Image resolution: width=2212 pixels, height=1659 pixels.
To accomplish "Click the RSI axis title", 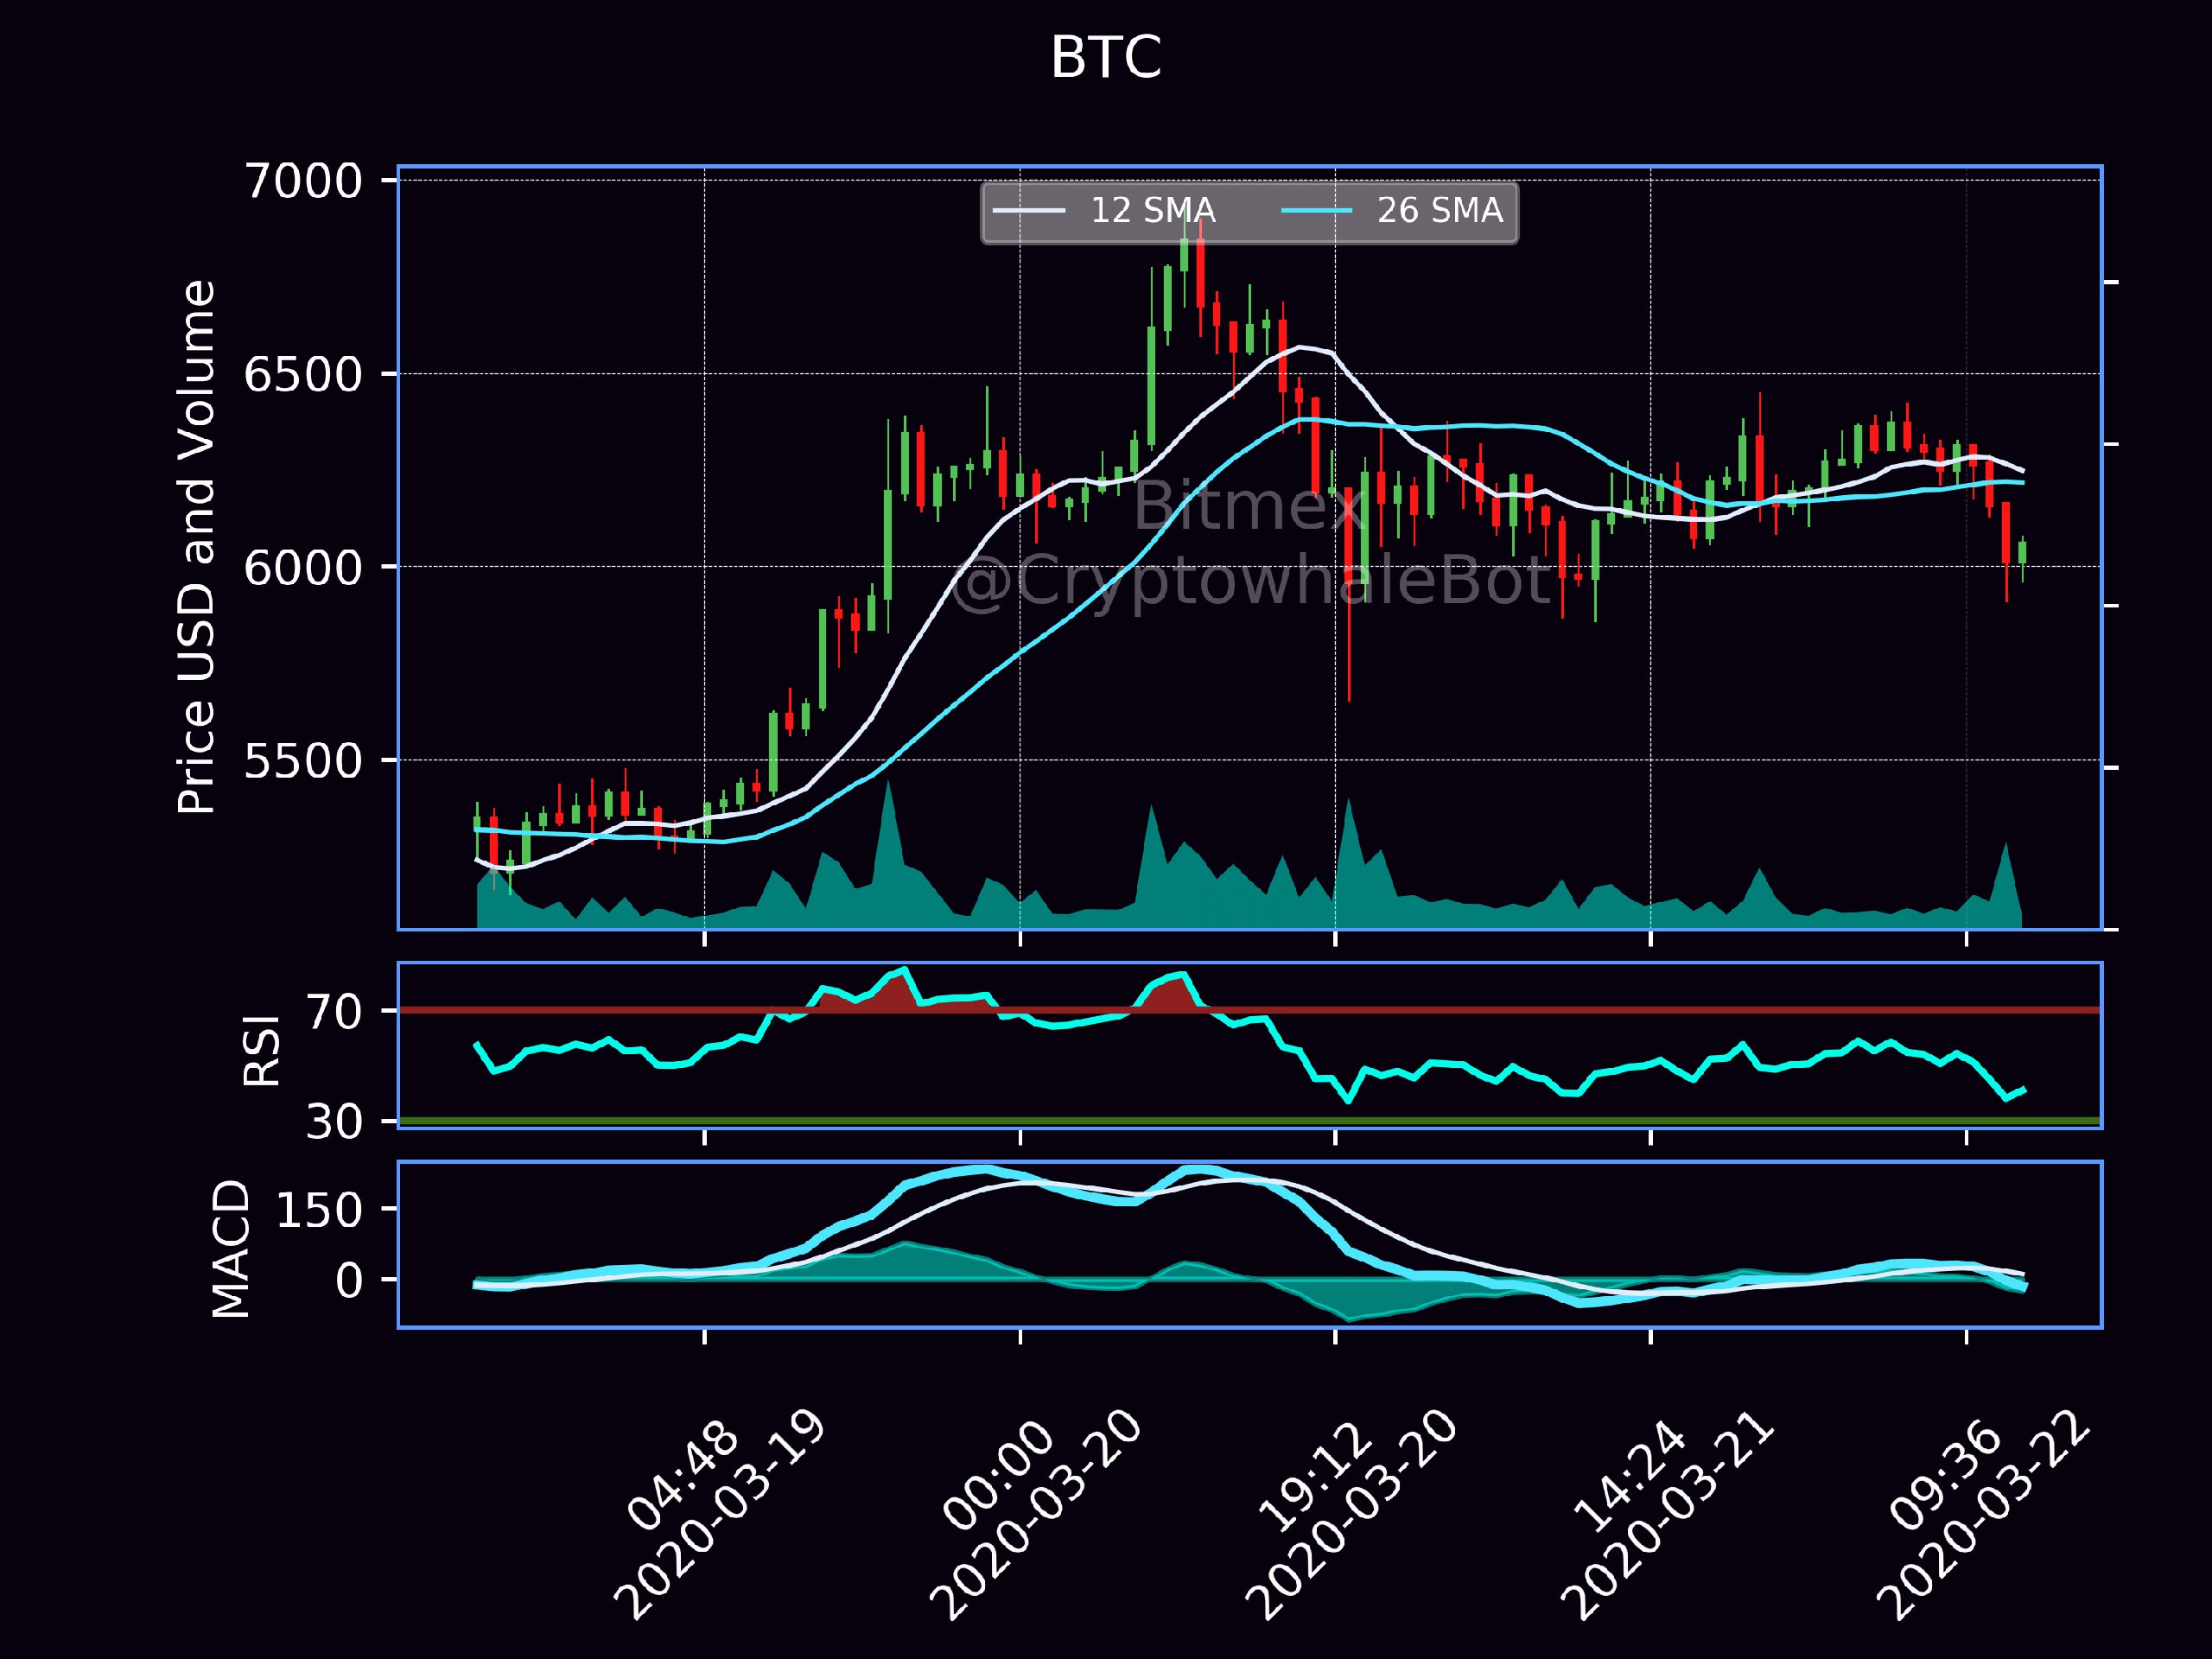I will (262, 1050).
